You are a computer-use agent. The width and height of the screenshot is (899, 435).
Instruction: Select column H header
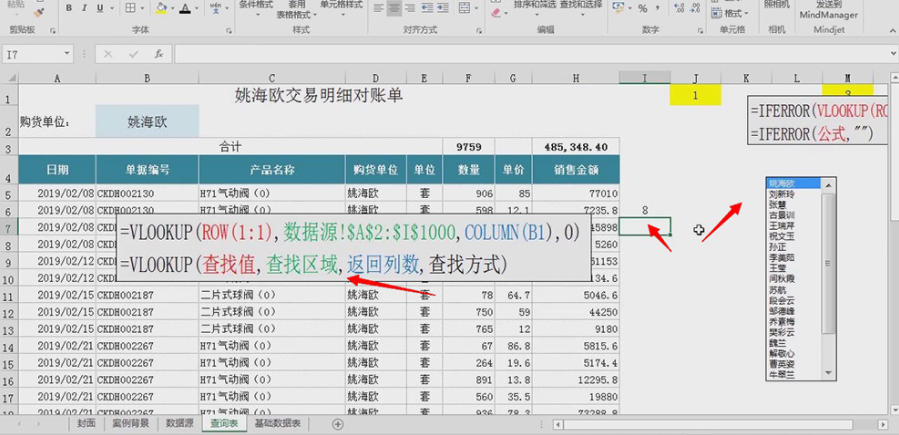(x=576, y=78)
